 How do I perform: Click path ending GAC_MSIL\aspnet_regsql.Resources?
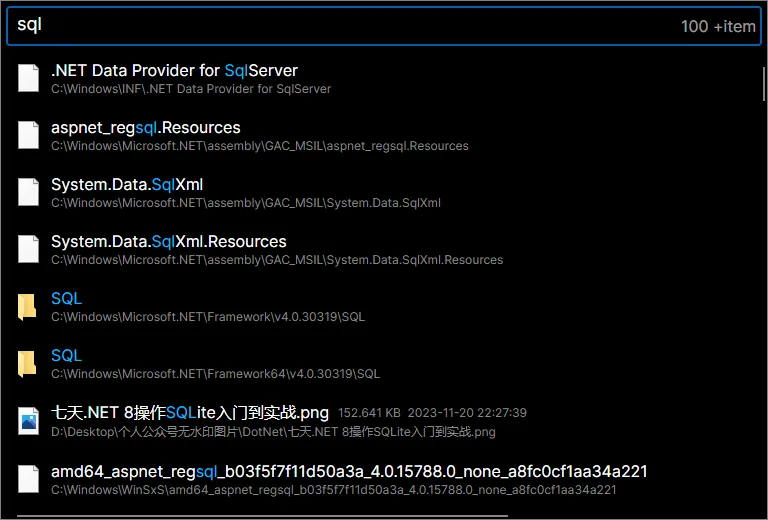pos(260,146)
